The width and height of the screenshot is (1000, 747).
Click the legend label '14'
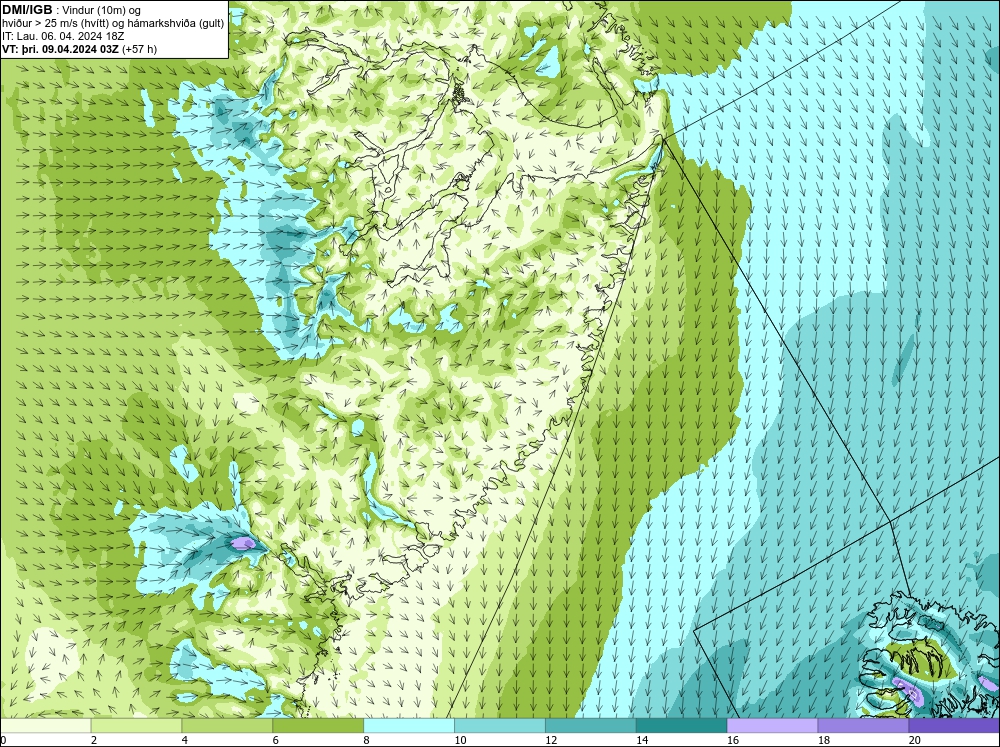pos(642,740)
